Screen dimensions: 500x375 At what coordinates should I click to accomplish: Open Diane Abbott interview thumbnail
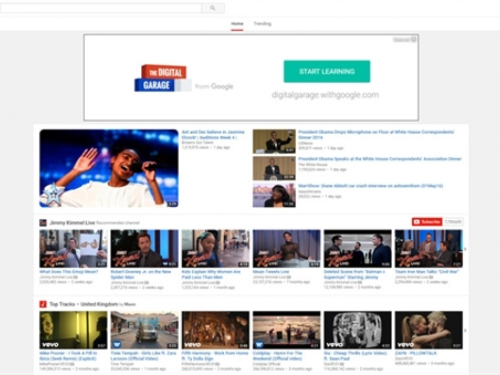click(274, 195)
